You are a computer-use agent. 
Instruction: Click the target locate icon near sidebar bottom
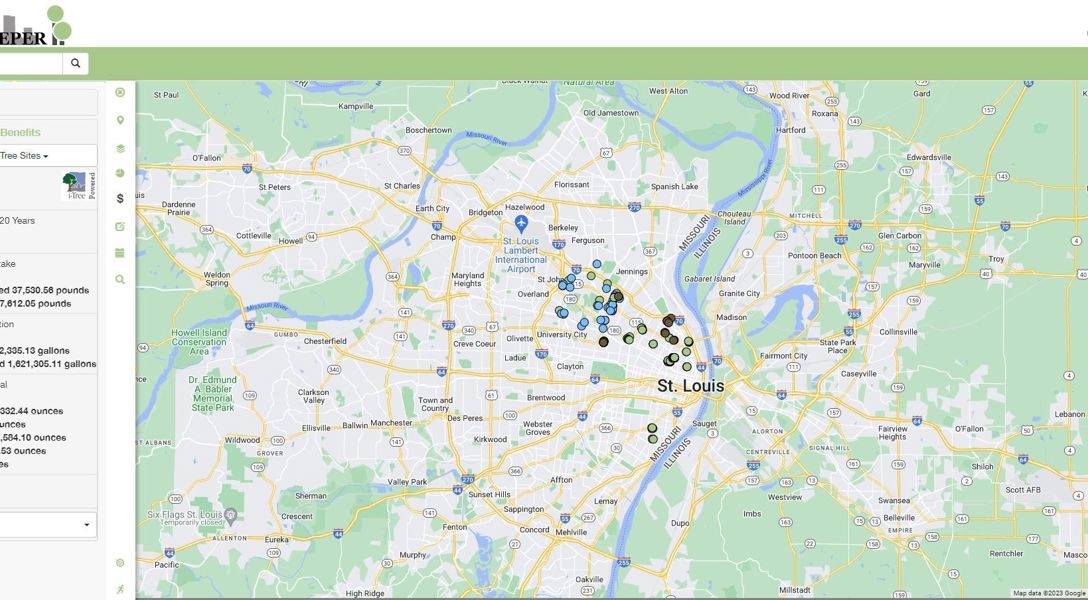(x=120, y=563)
